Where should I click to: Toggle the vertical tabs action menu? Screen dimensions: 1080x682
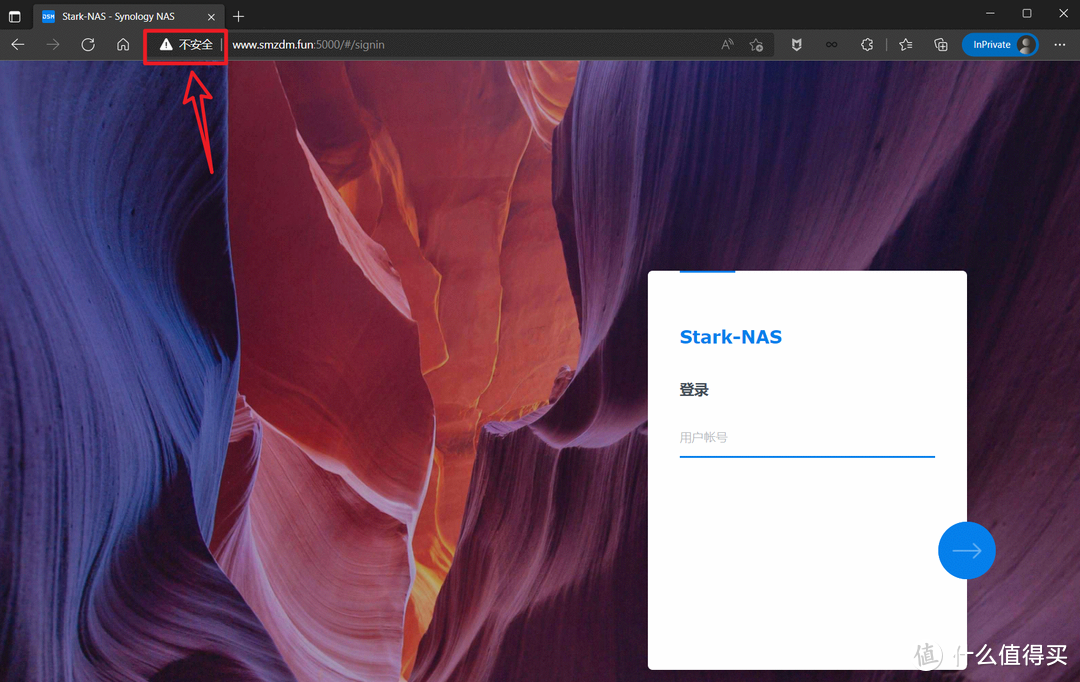[x=14, y=17]
